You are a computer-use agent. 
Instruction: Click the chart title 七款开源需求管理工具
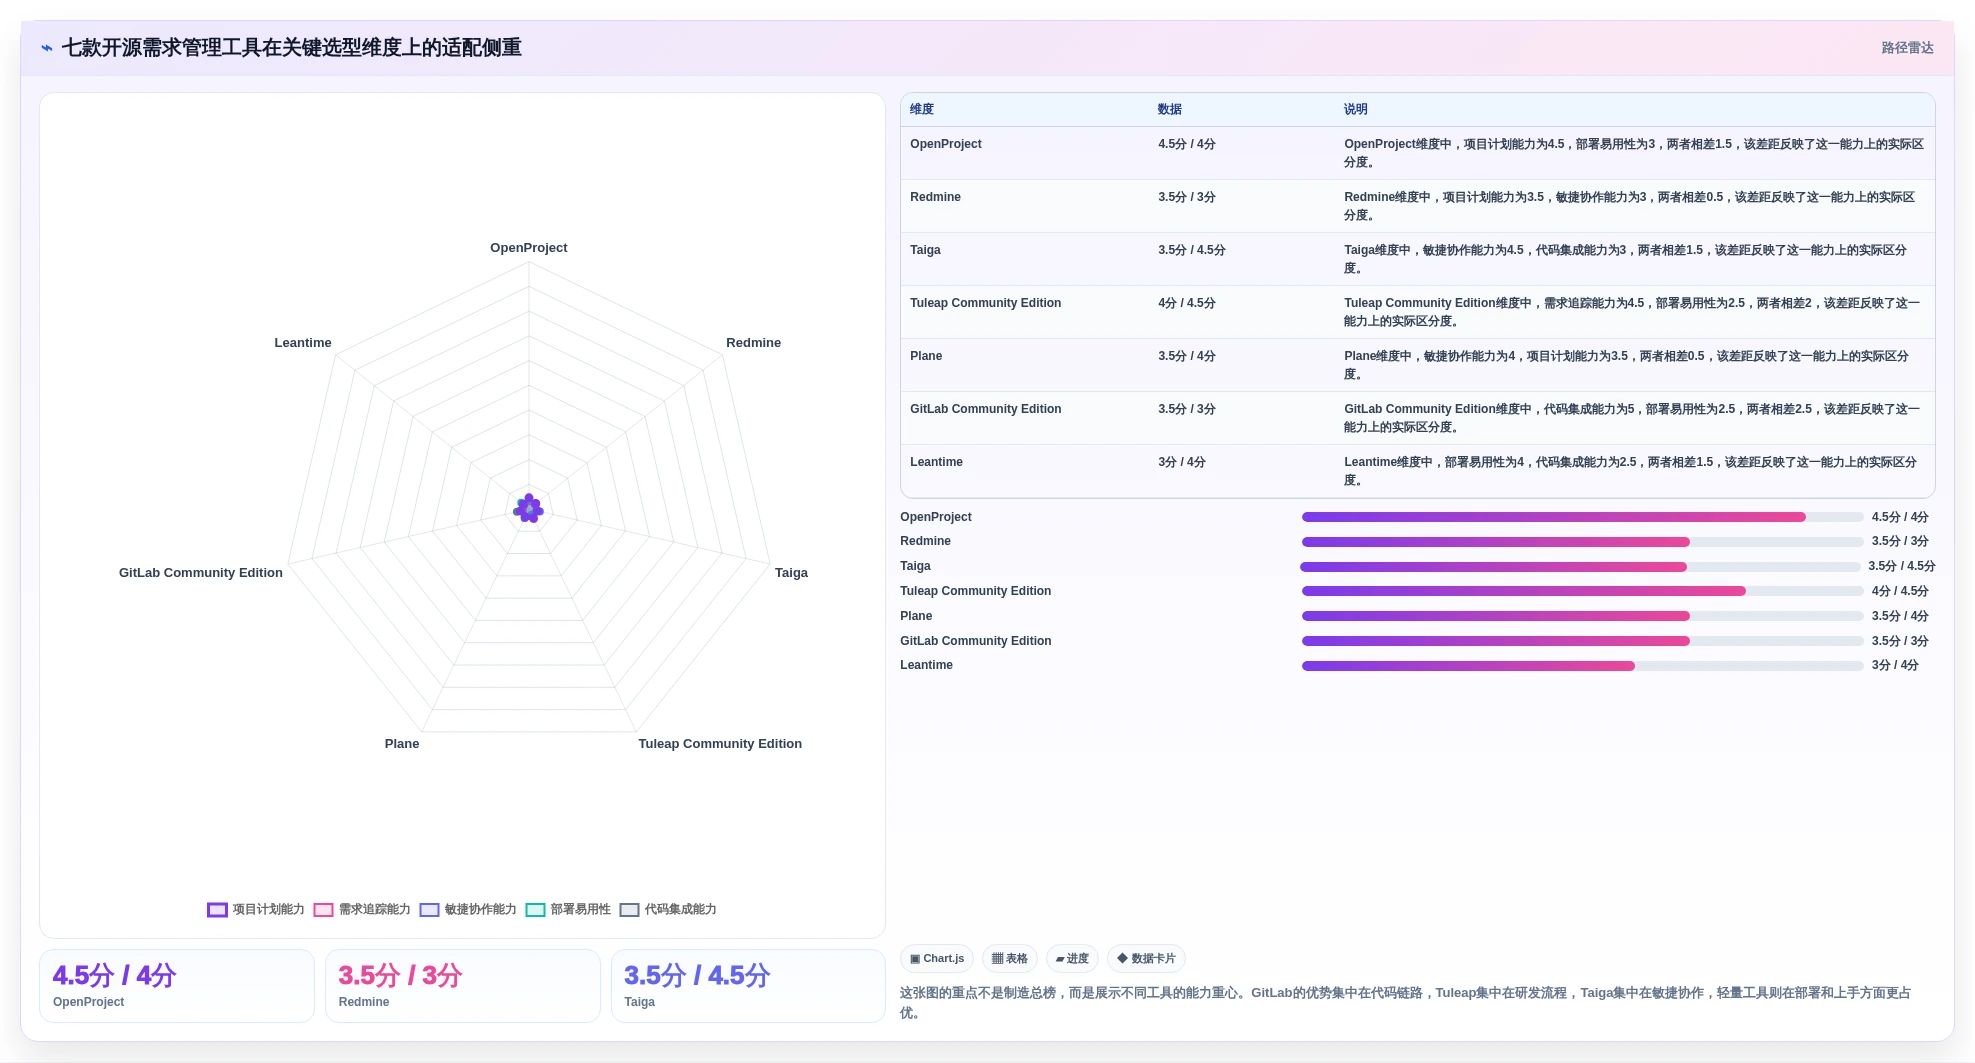(292, 48)
